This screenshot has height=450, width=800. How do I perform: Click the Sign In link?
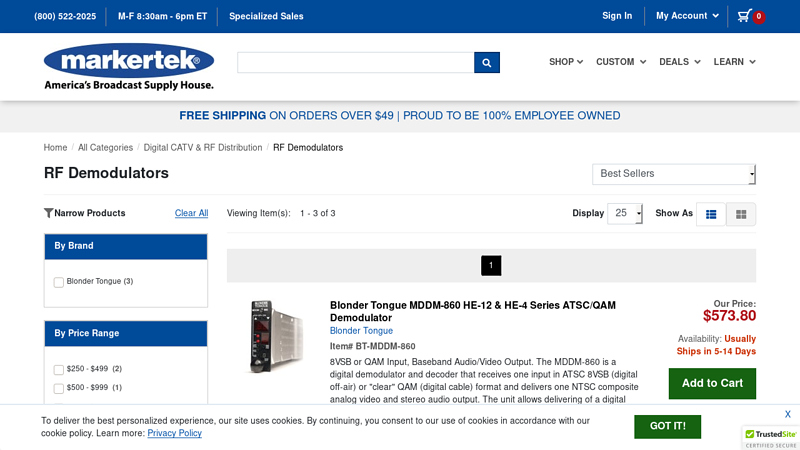pyautogui.click(x=617, y=16)
